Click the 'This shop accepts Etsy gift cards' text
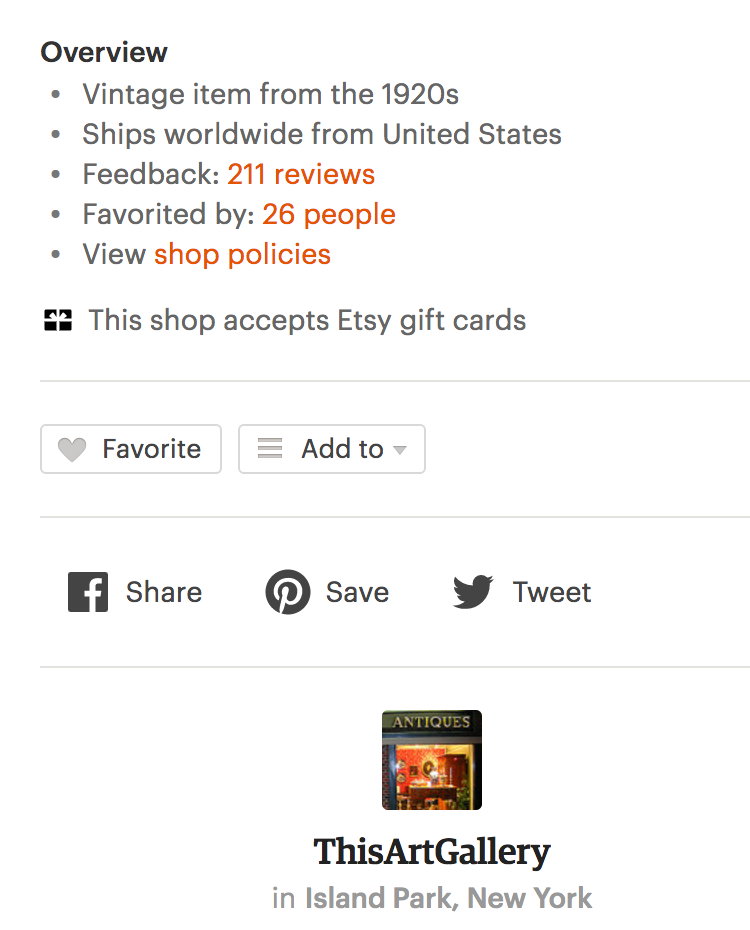The width and height of the screenshot is (750, 930). pos(307,321)
